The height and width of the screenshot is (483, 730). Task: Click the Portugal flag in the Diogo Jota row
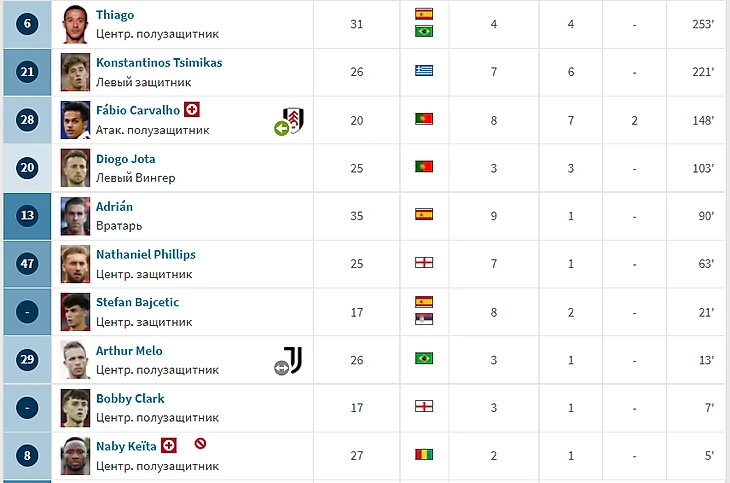424,167
